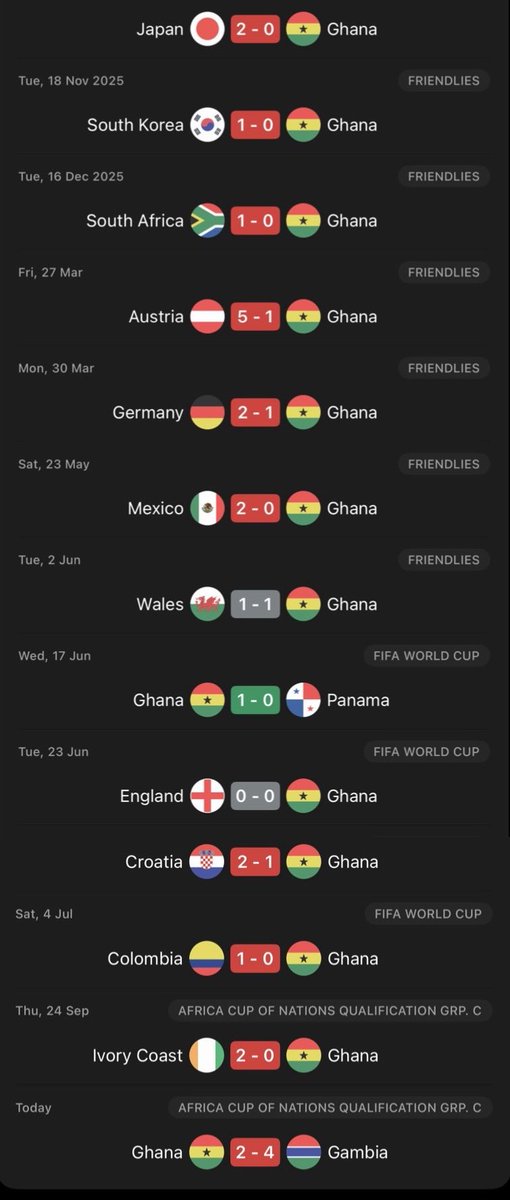Tap the South Africa flag icon
This screenshot has width=510, height=1200.
[x=207, y=221]
